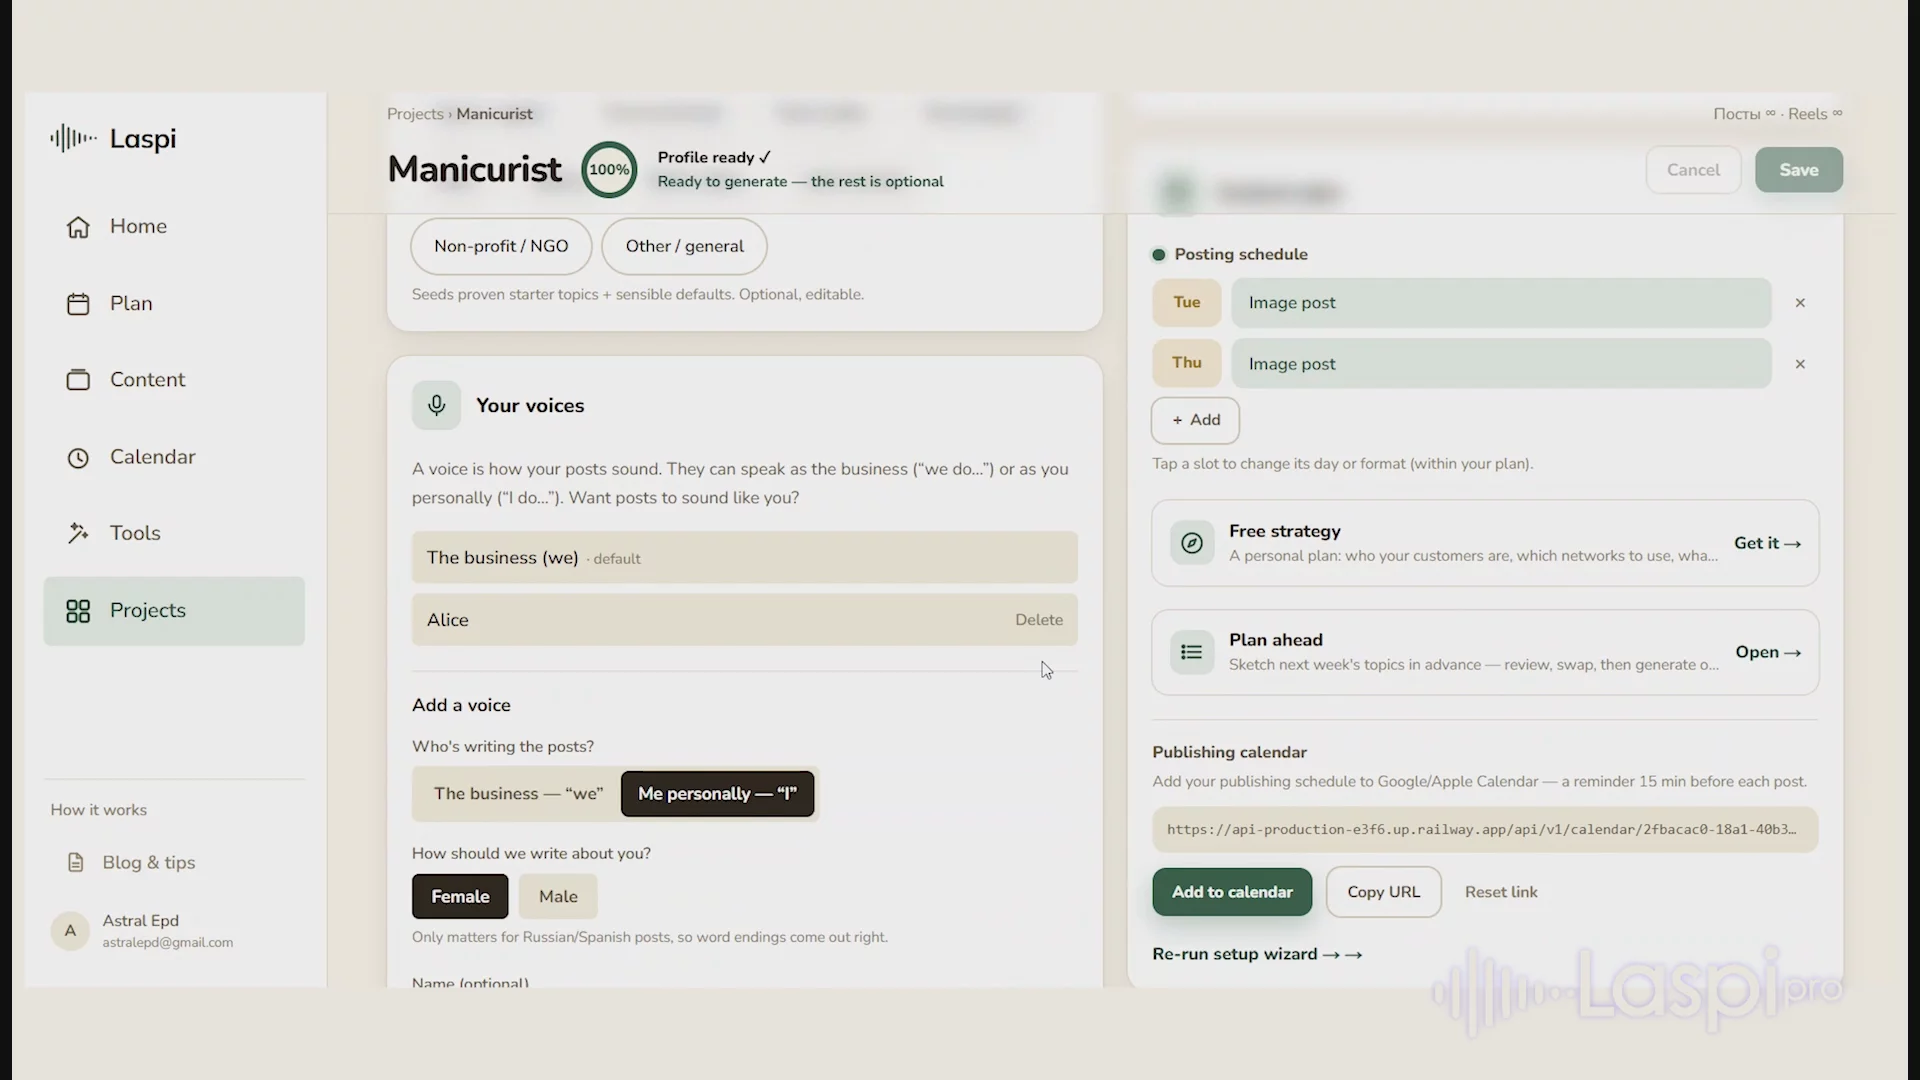Select 'Me personally — I' voice option

(717, 794)
